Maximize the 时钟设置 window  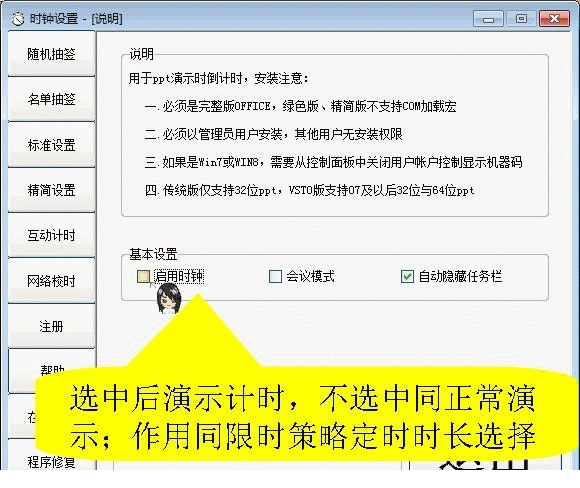coord(521,18)
